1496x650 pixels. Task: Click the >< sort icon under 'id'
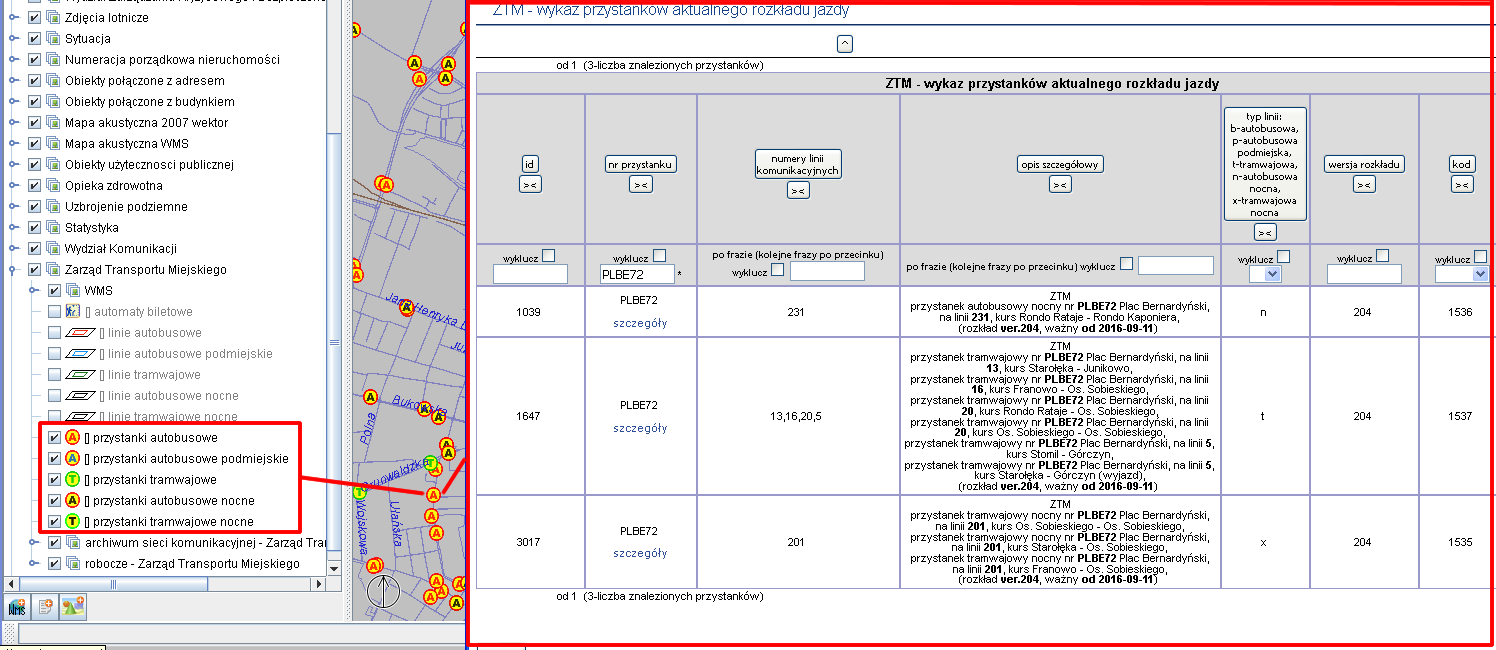(530, 184)
